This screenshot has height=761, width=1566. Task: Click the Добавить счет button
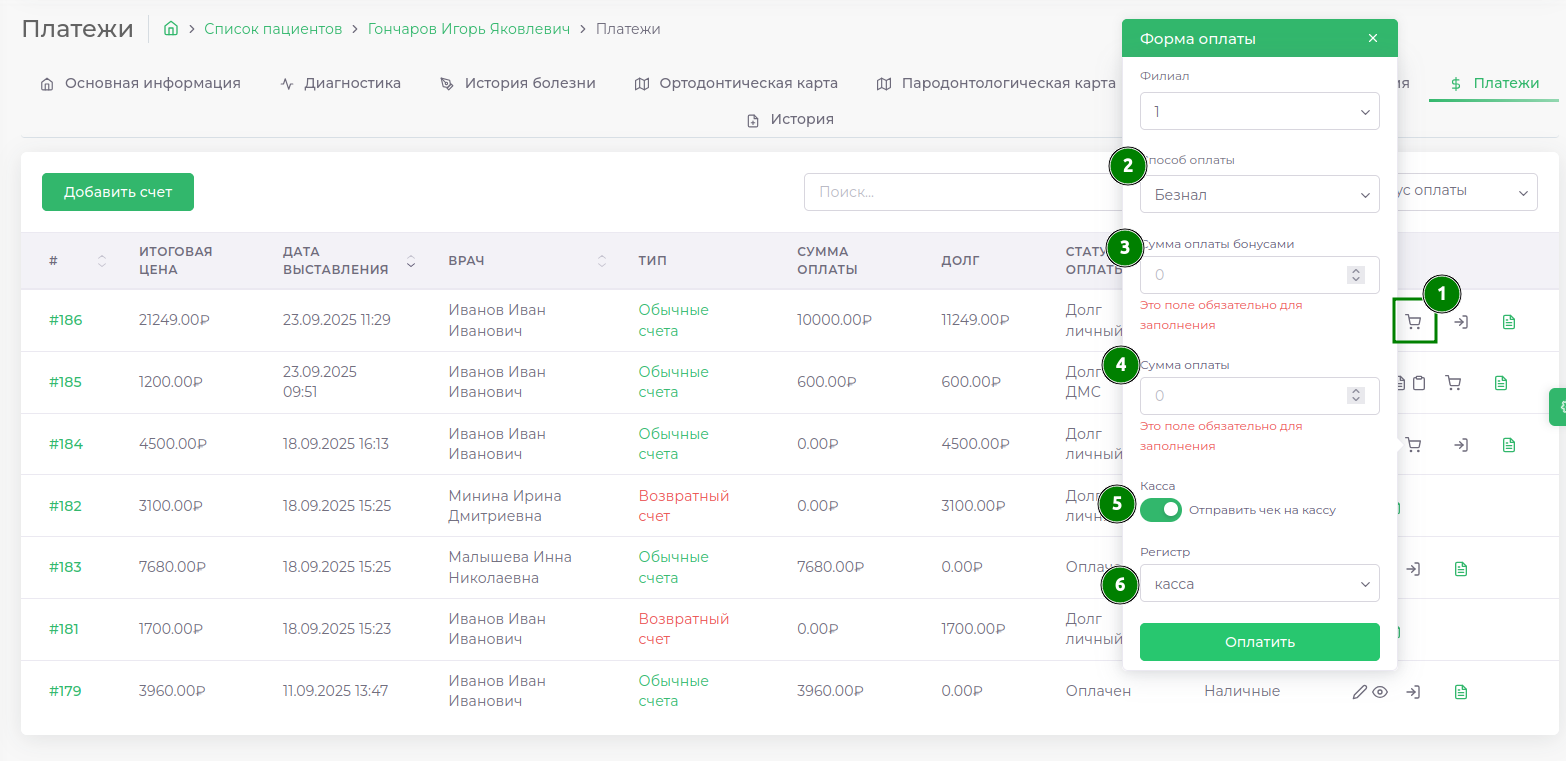tap(118, 192)
